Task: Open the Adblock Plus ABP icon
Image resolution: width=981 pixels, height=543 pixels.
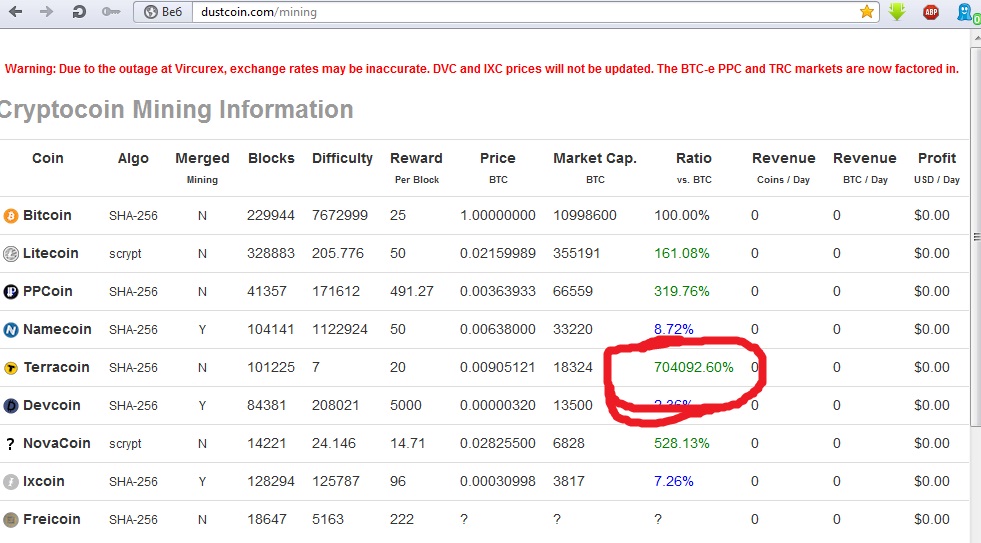Action: [931, 11]
